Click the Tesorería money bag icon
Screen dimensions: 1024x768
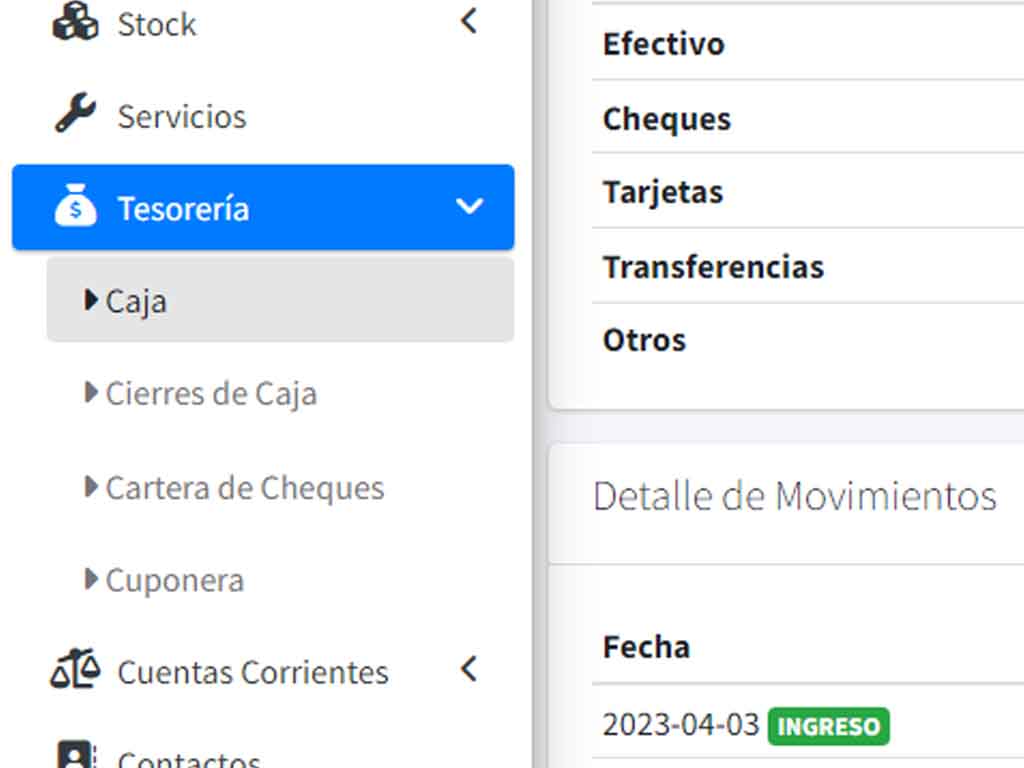click(76, 206)
